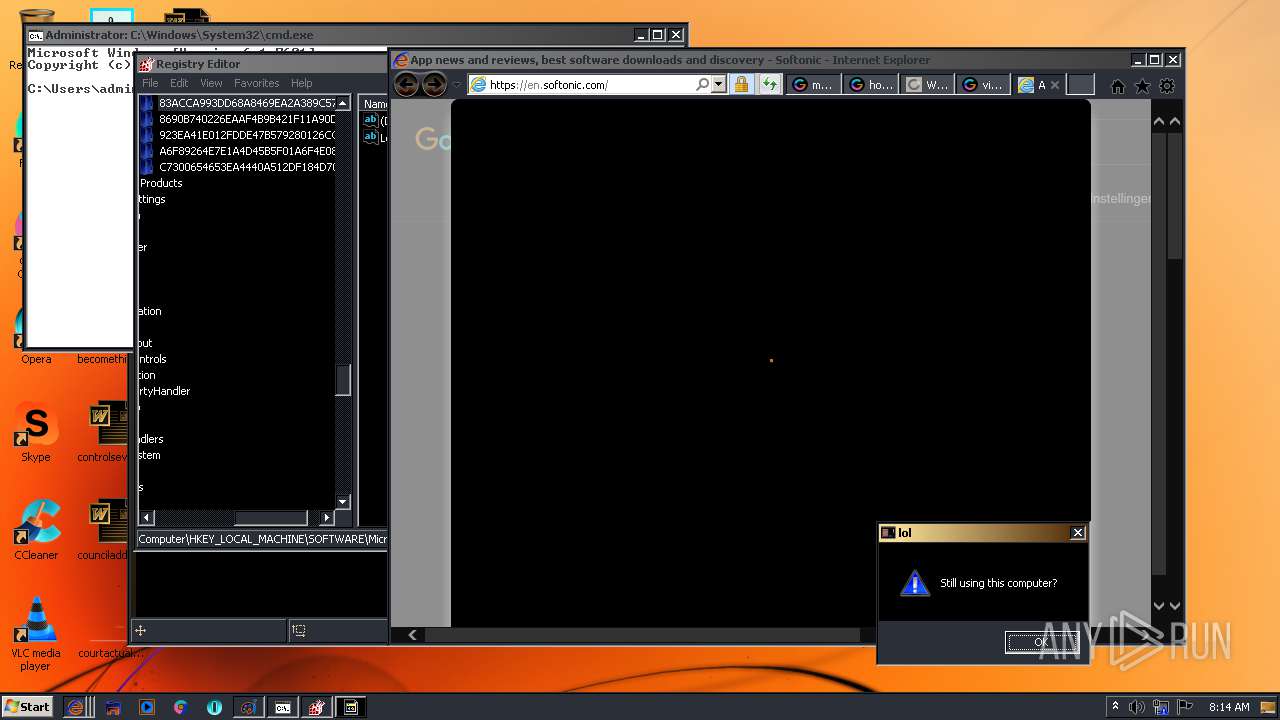The height and width of the screenshot is (720, 1280).
Task: Click OK in the lol dialog
Action: (1041, 642)
